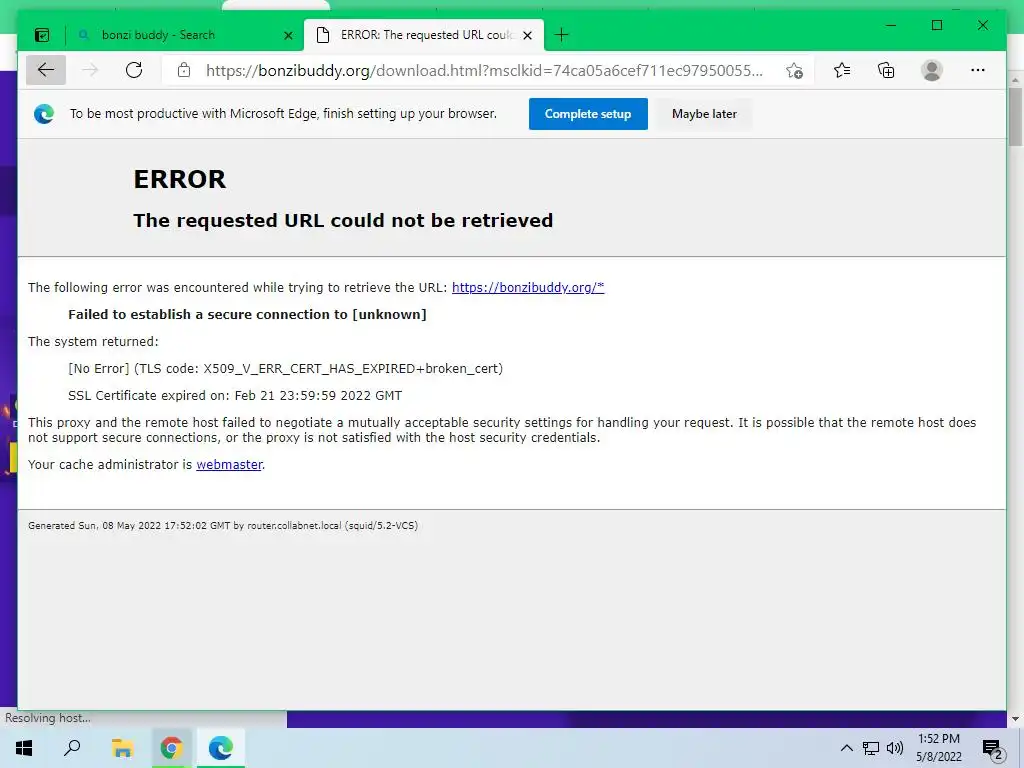Open the Collections icon
The image size is (1024, 768).
[x=886, y=70]
